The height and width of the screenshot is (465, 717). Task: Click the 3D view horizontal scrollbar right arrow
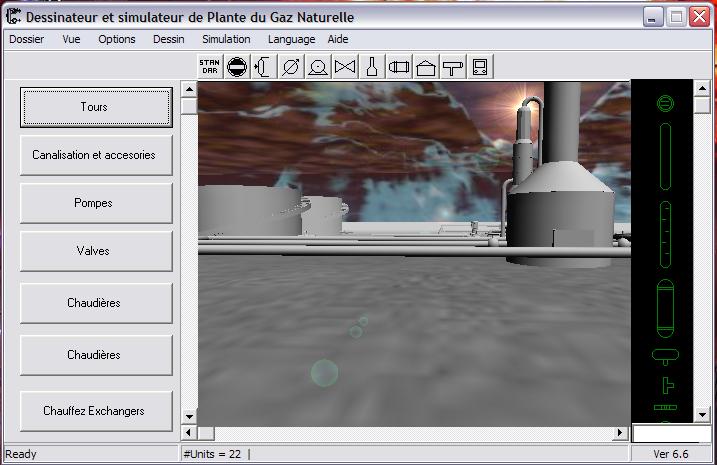tap(620, 433)
